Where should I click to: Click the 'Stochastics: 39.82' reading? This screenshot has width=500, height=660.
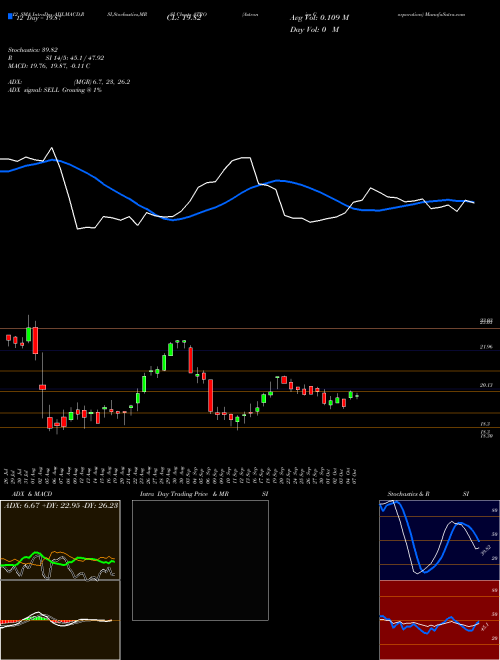33,50
